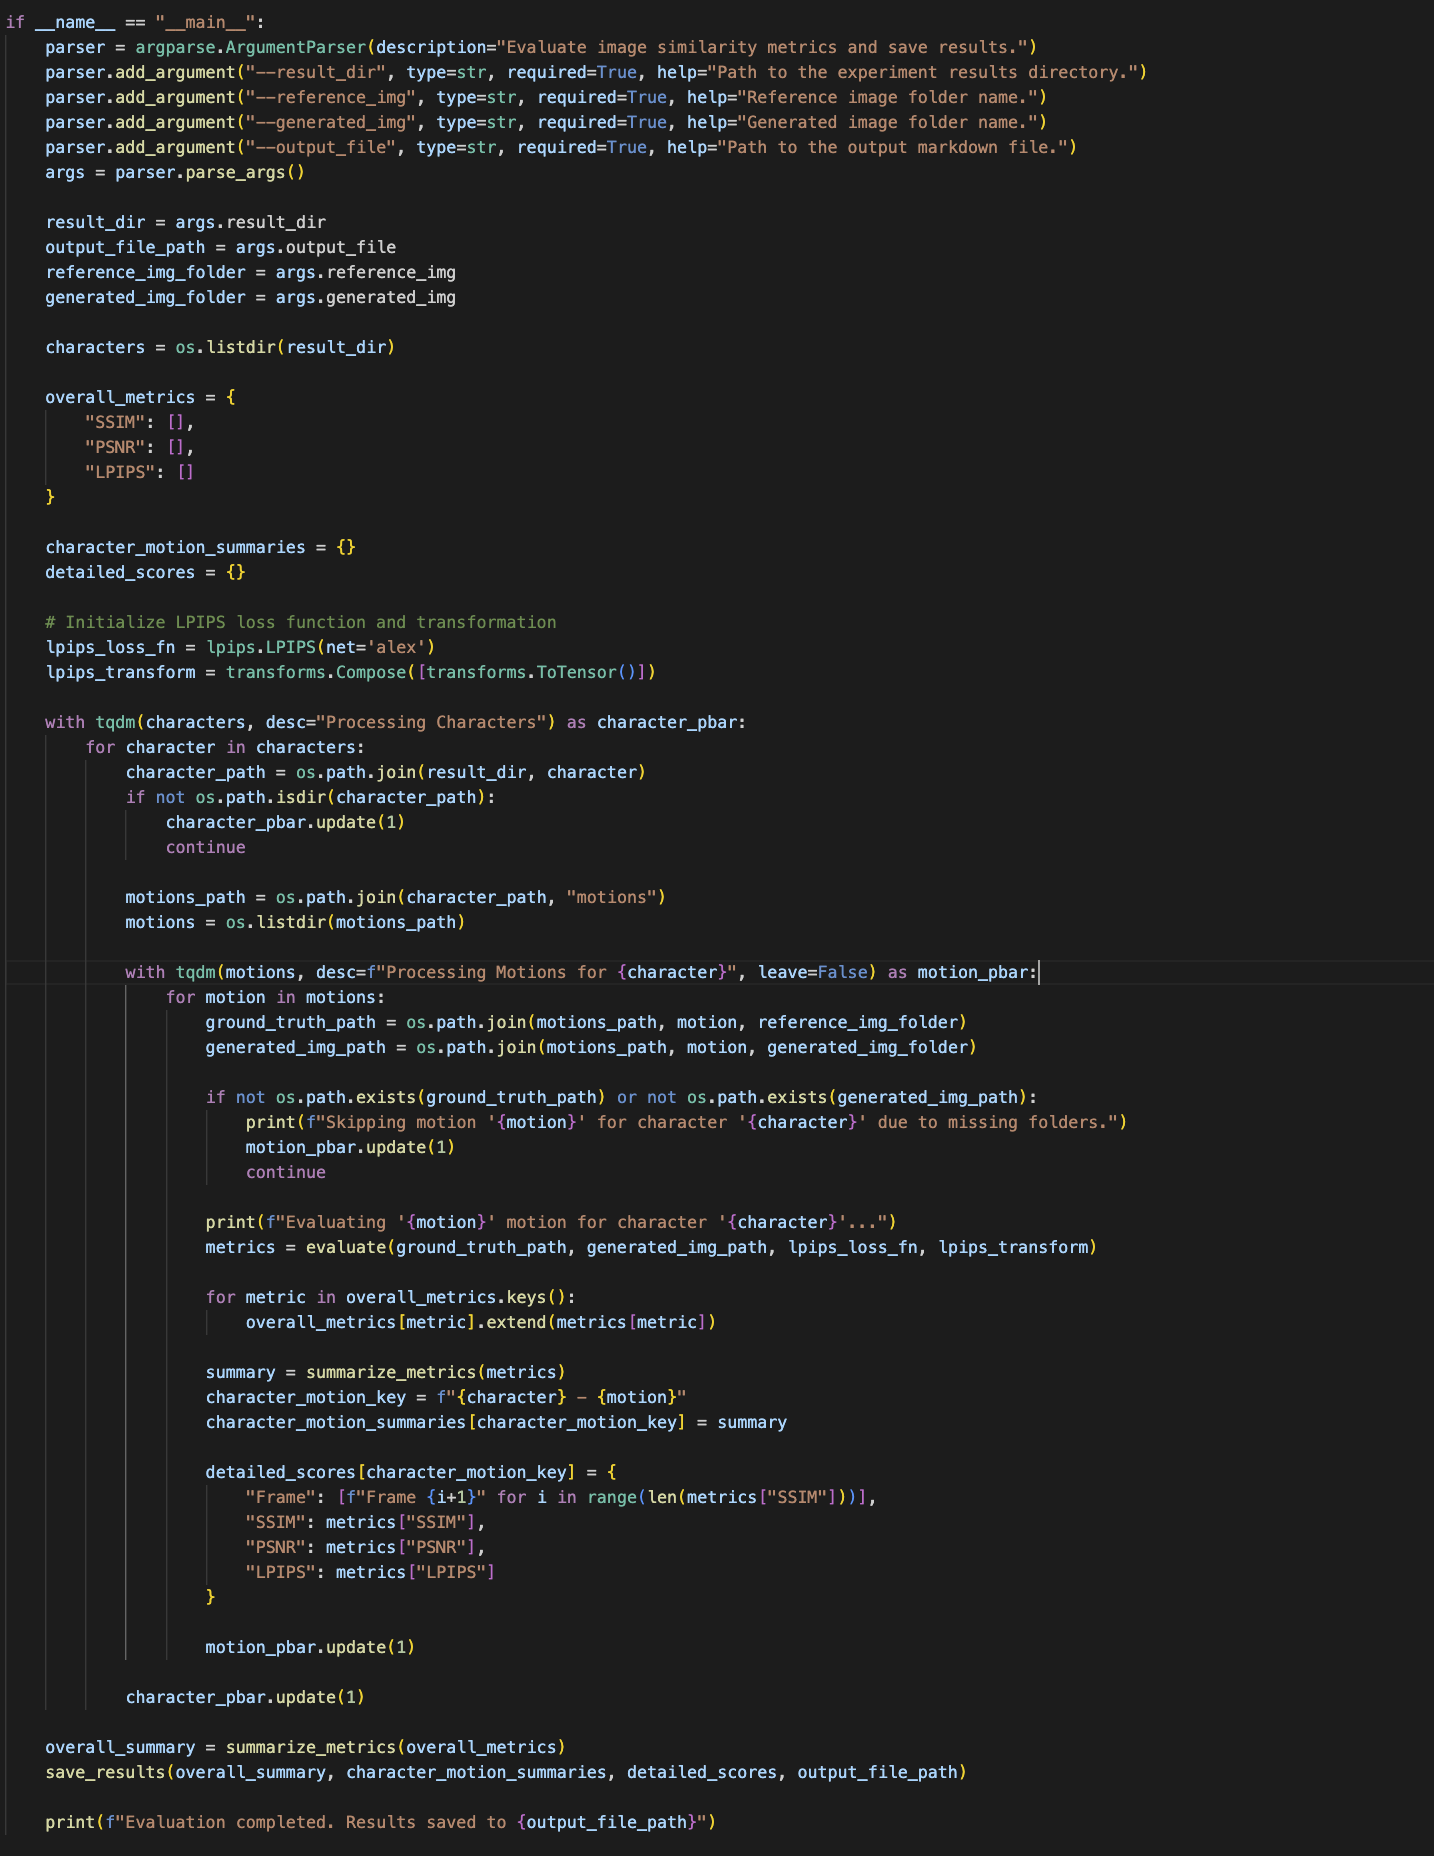This screenshot has height=1856, width=1434.
Task: Click the `if not os.path.exists(ground_truth_path)` line
Action: click(621, 1097)
